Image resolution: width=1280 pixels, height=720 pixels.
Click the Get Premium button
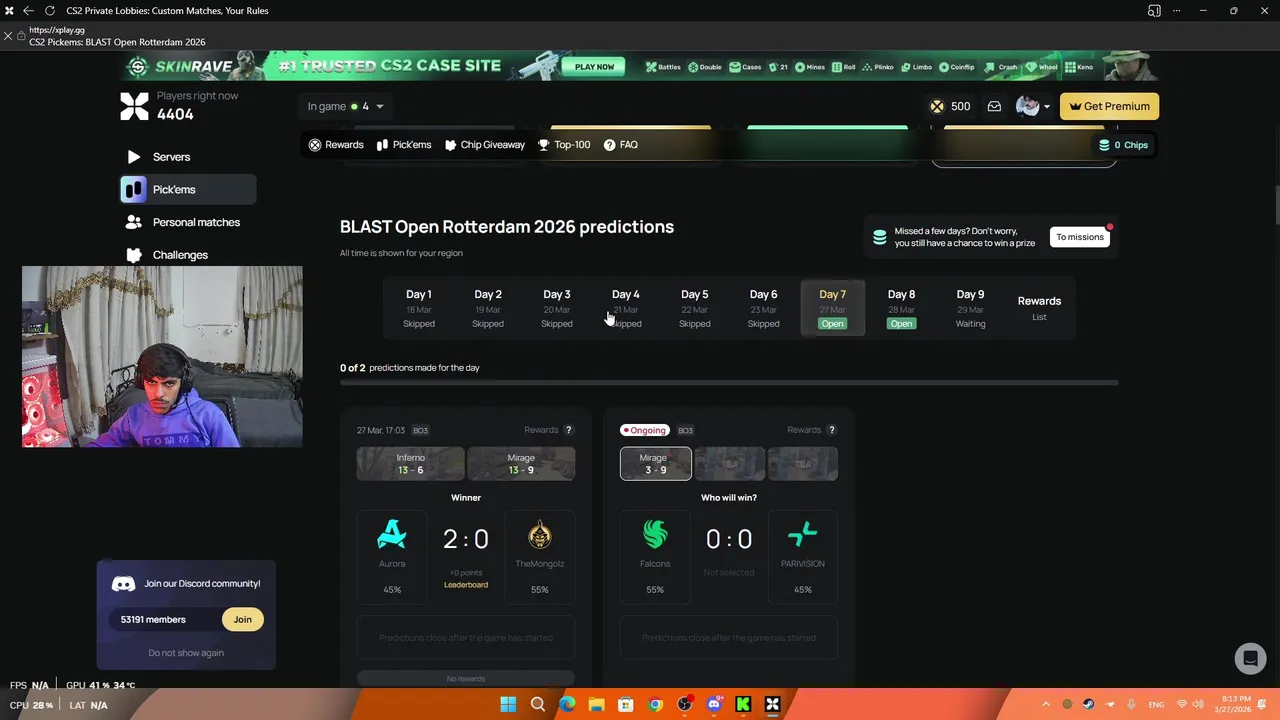pos(1109,106)
